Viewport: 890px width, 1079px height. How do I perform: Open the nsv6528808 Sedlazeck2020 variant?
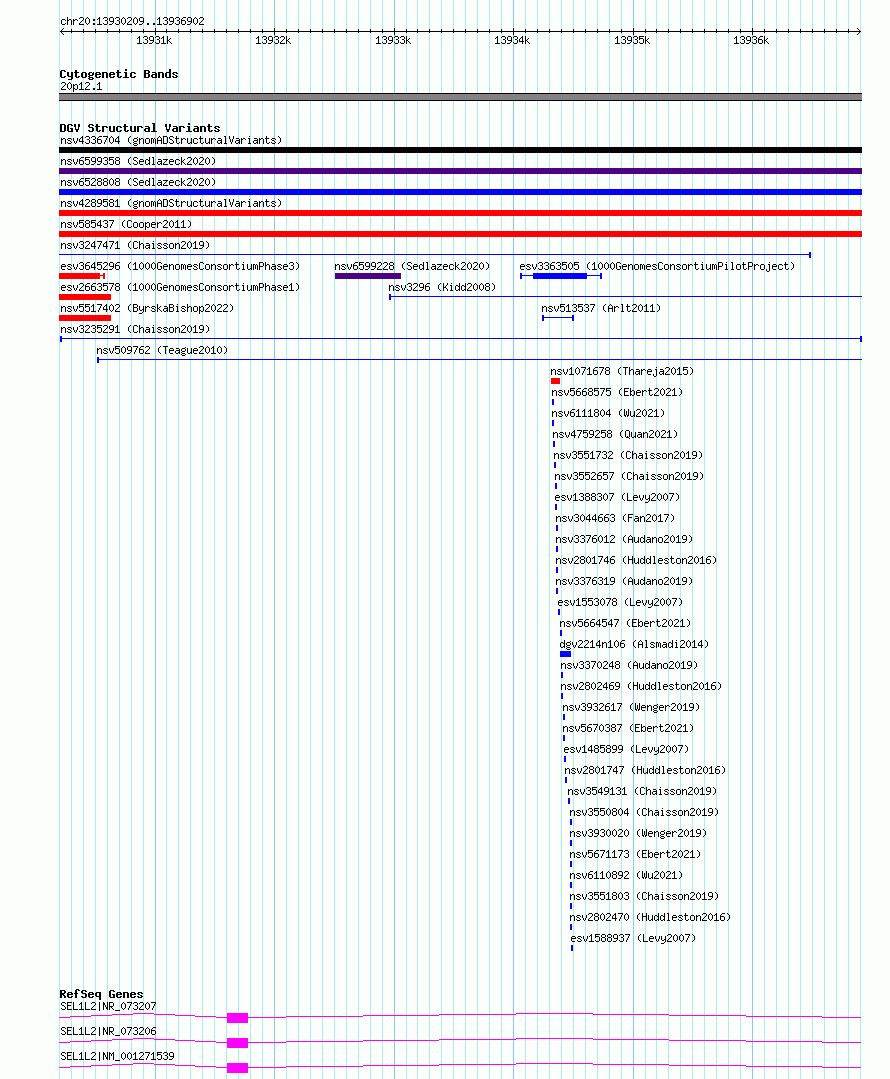tap(138, 182)
